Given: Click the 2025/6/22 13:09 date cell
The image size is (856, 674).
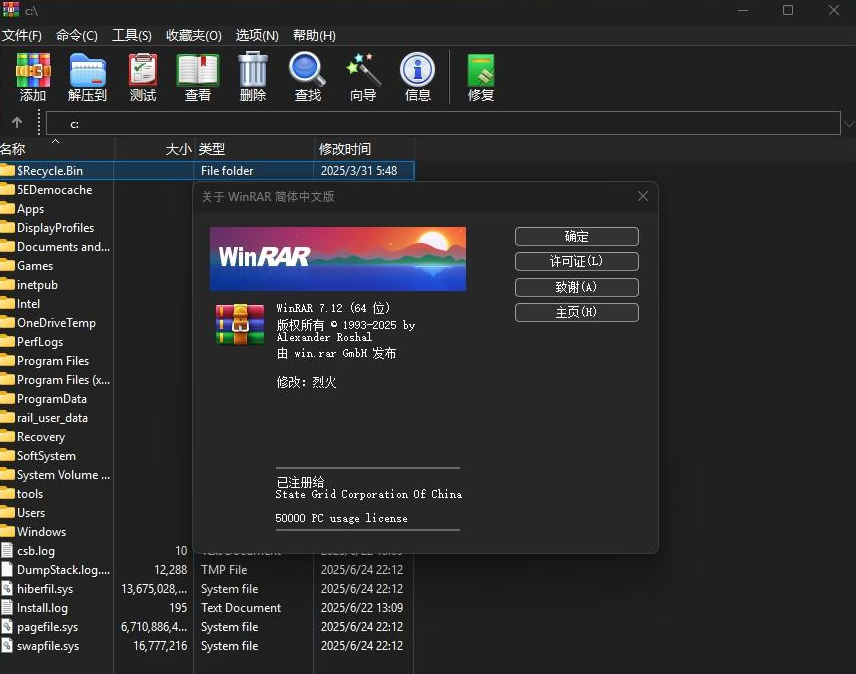Looking at the screenshot, I should coord(362,607).
